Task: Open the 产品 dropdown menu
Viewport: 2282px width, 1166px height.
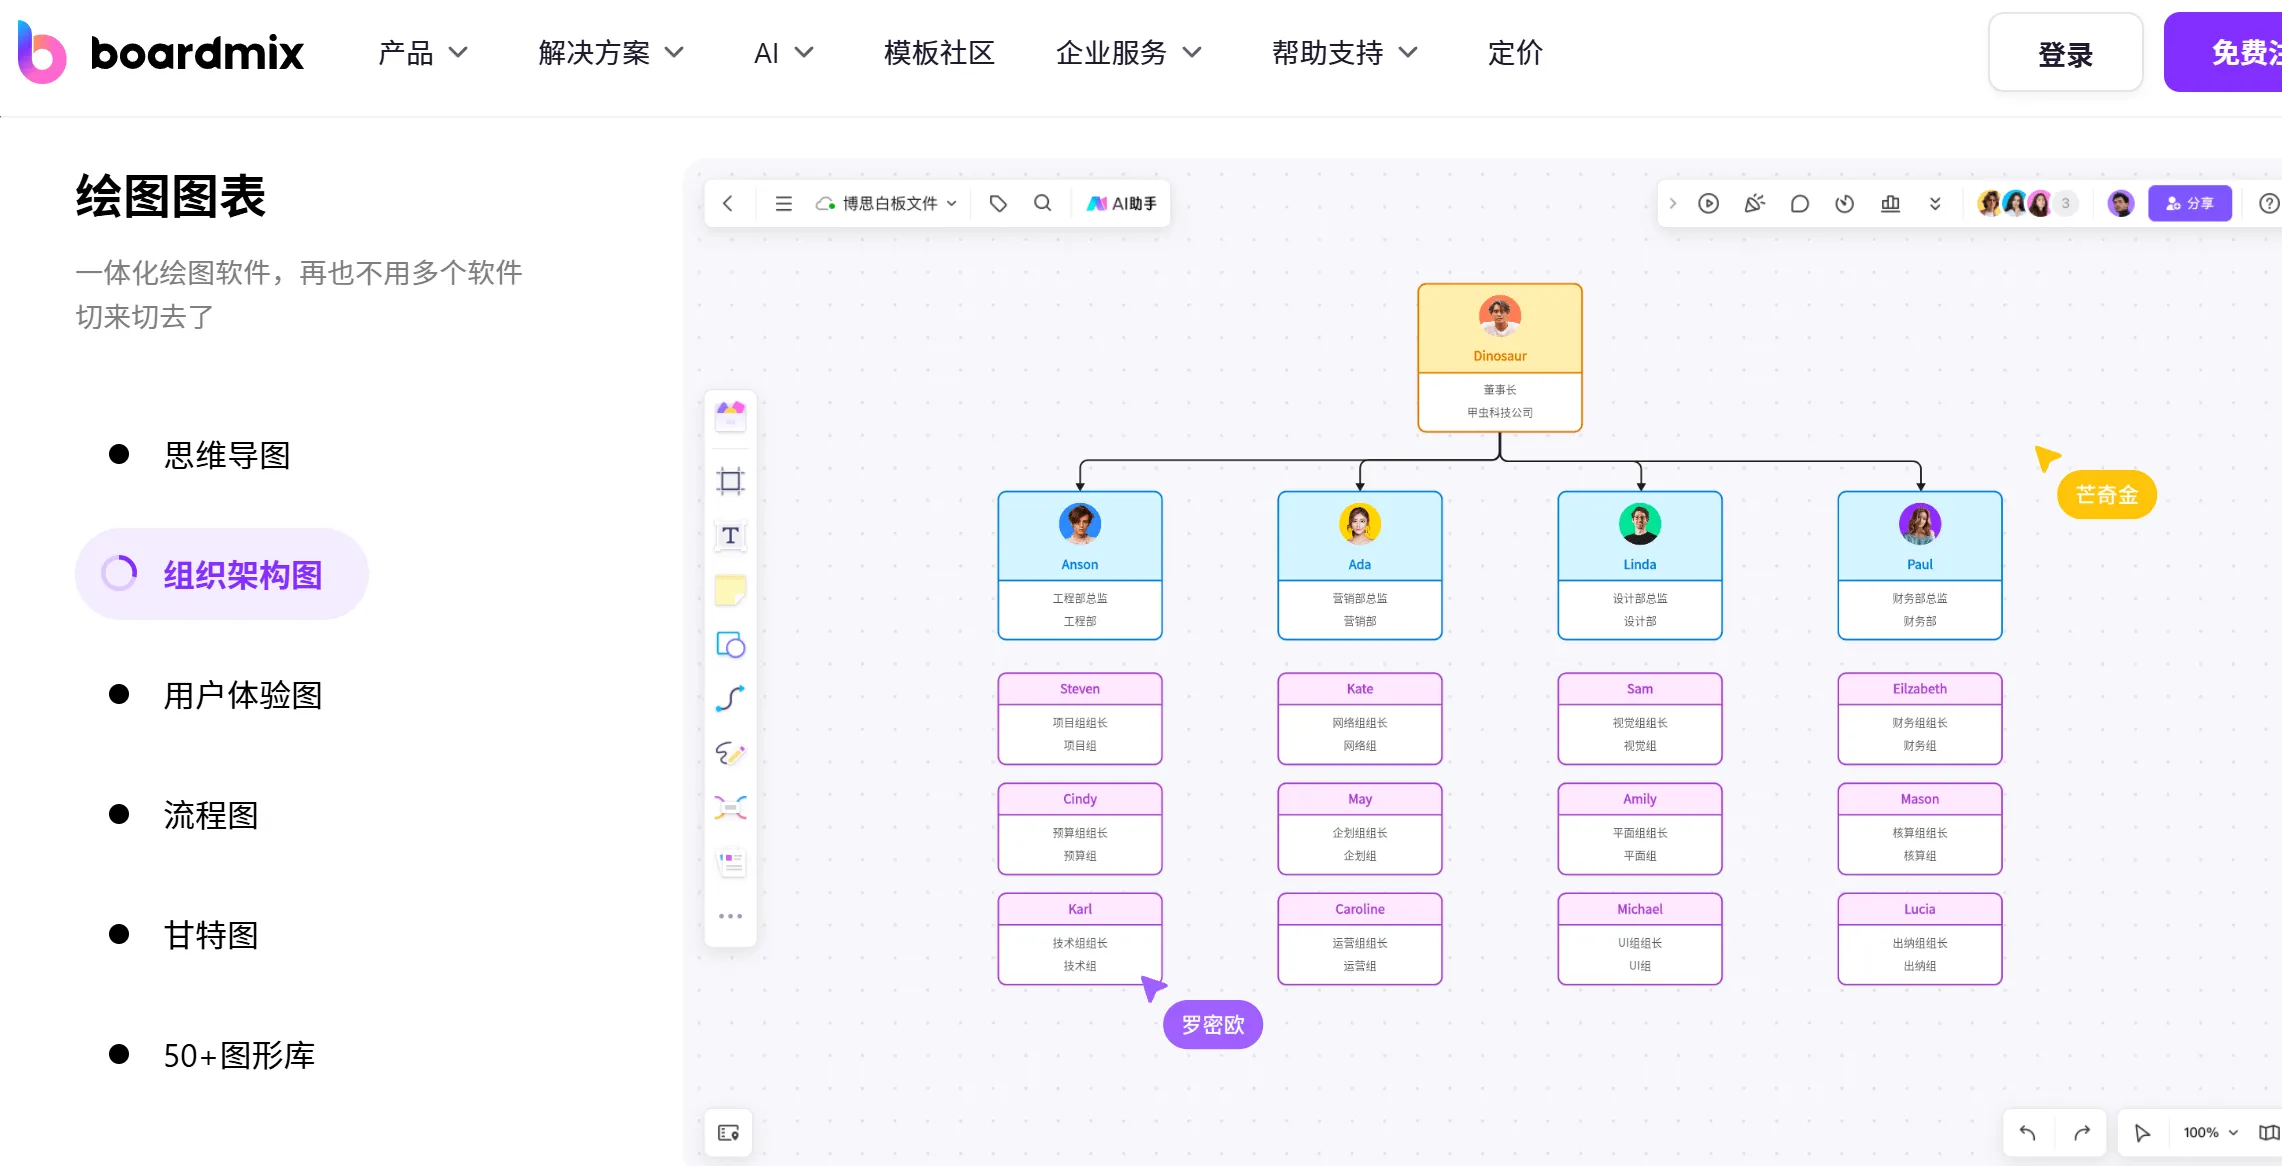Action: (422, 52)
